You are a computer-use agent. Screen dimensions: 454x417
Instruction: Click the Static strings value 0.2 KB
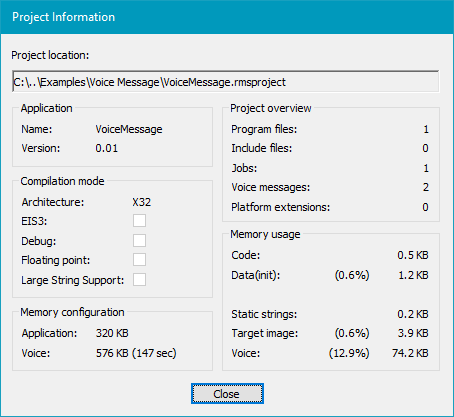pos(413,314)
